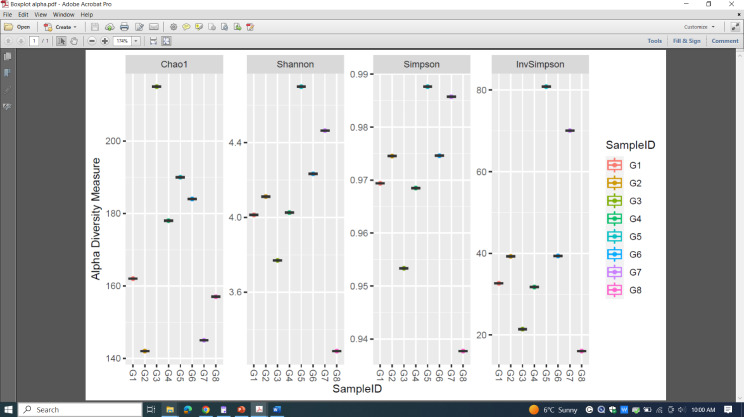
Task: Open the Fill & Sign pane
Action: coord(686,41)
